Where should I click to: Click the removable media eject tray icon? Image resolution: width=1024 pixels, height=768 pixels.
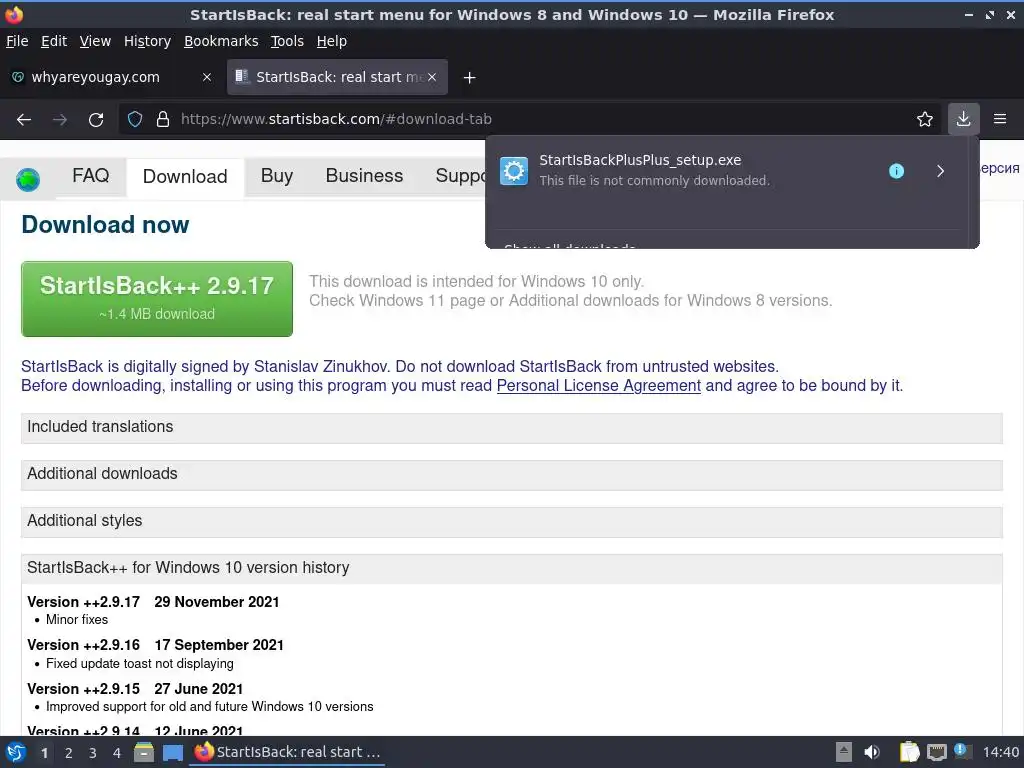pyautogui.click(x=844, y=752)
